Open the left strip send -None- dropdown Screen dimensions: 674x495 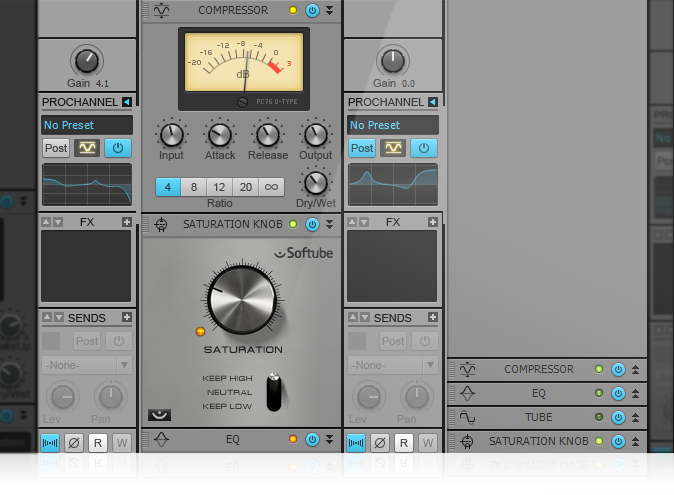87,365
